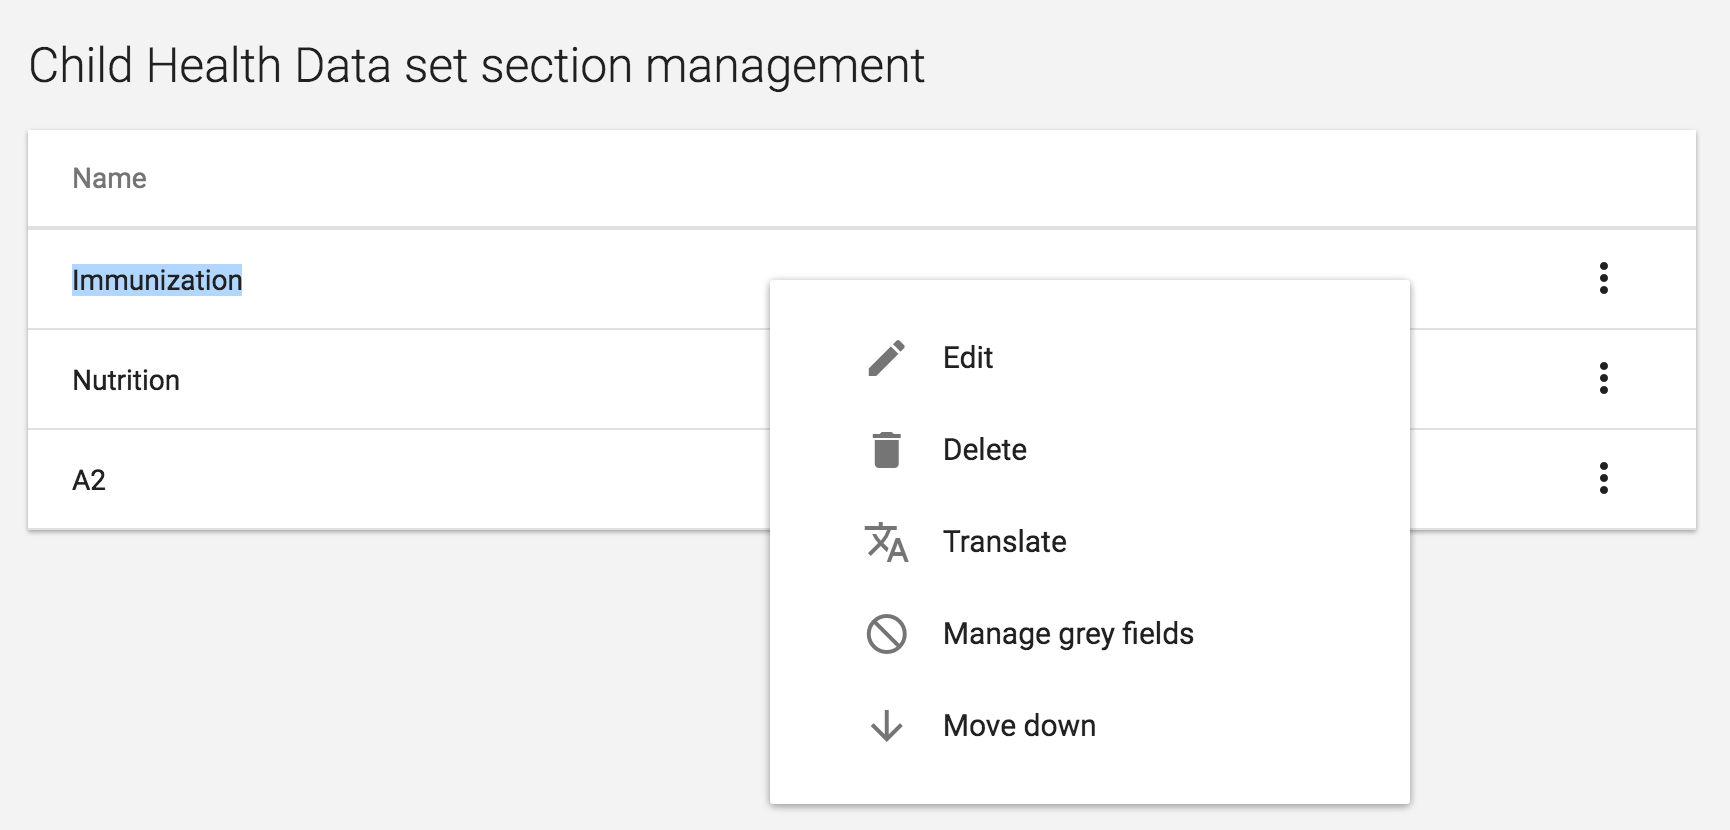Open the A2 row's three-dot menu
Image resolution: width=1730 pixels, height=830 pixels.
(1603, 478)
